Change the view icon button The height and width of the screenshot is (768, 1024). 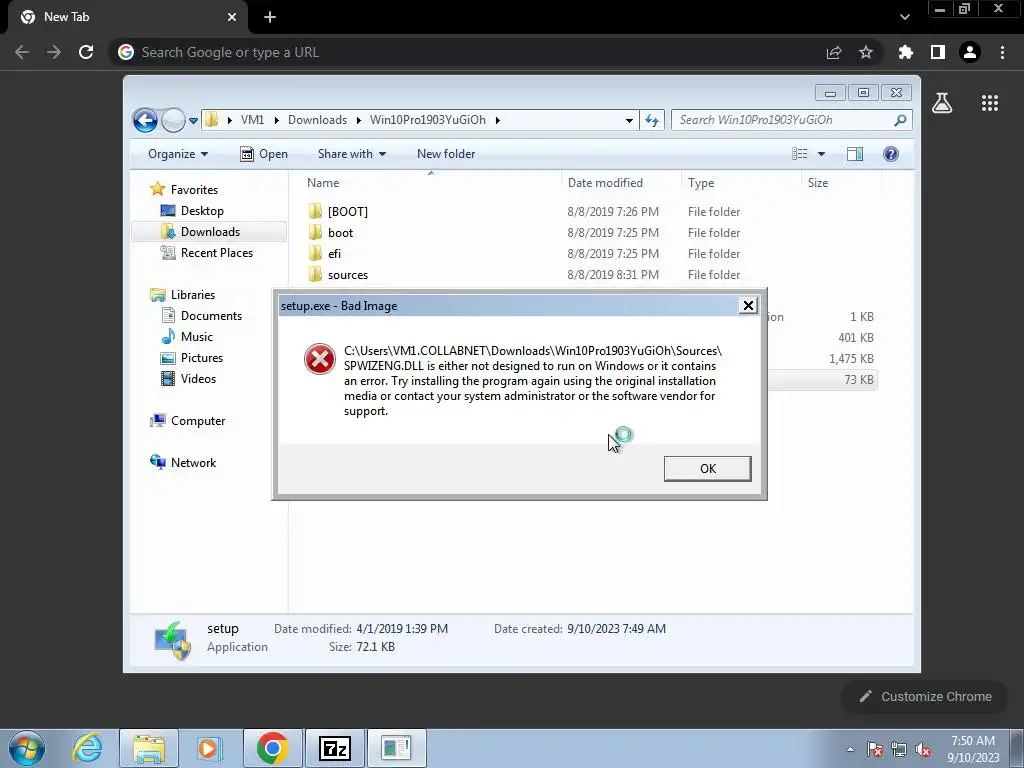pyautogui.click(x=799, y=153)
